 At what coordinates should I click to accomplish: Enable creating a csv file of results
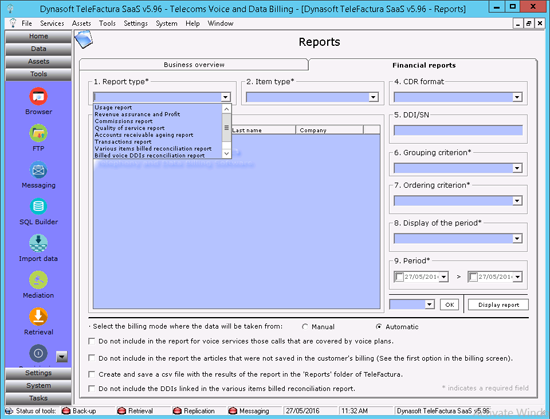point(92,374)
